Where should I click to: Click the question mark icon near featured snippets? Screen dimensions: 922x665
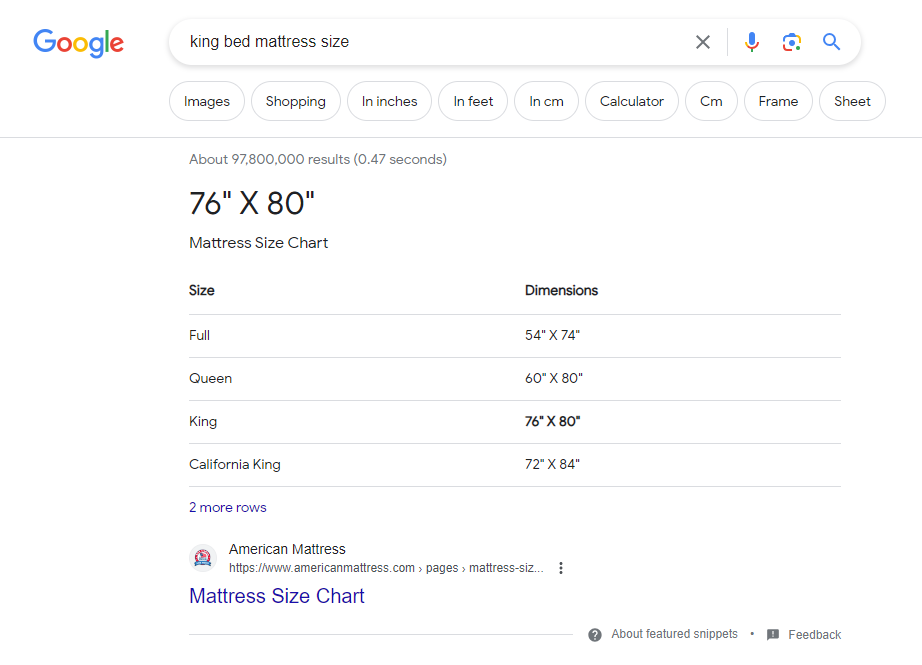pyautogui.click(x=595, y=634)
